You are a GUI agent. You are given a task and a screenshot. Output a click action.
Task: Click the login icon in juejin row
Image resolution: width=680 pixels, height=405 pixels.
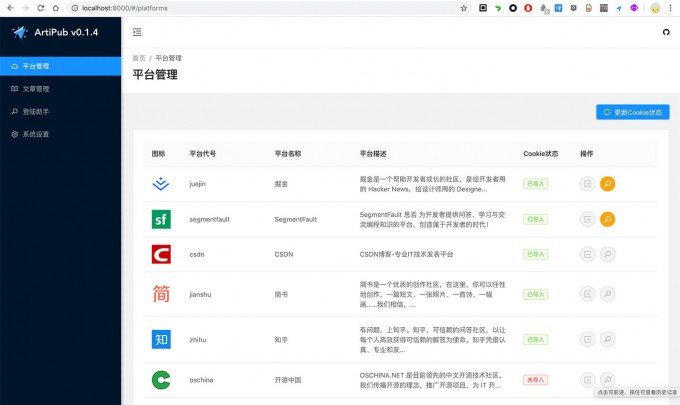(588, 184)
